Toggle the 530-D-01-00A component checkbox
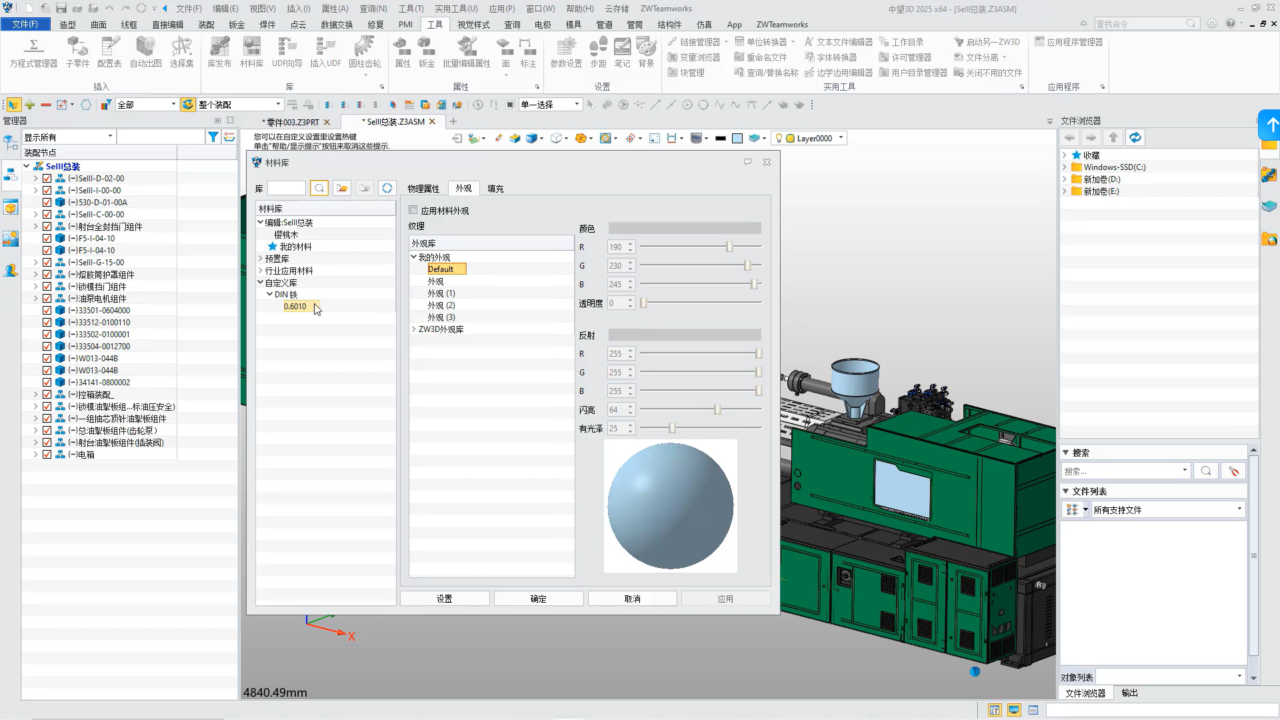This screenshot has height=720, width=1280. click(x=47, y=202)
